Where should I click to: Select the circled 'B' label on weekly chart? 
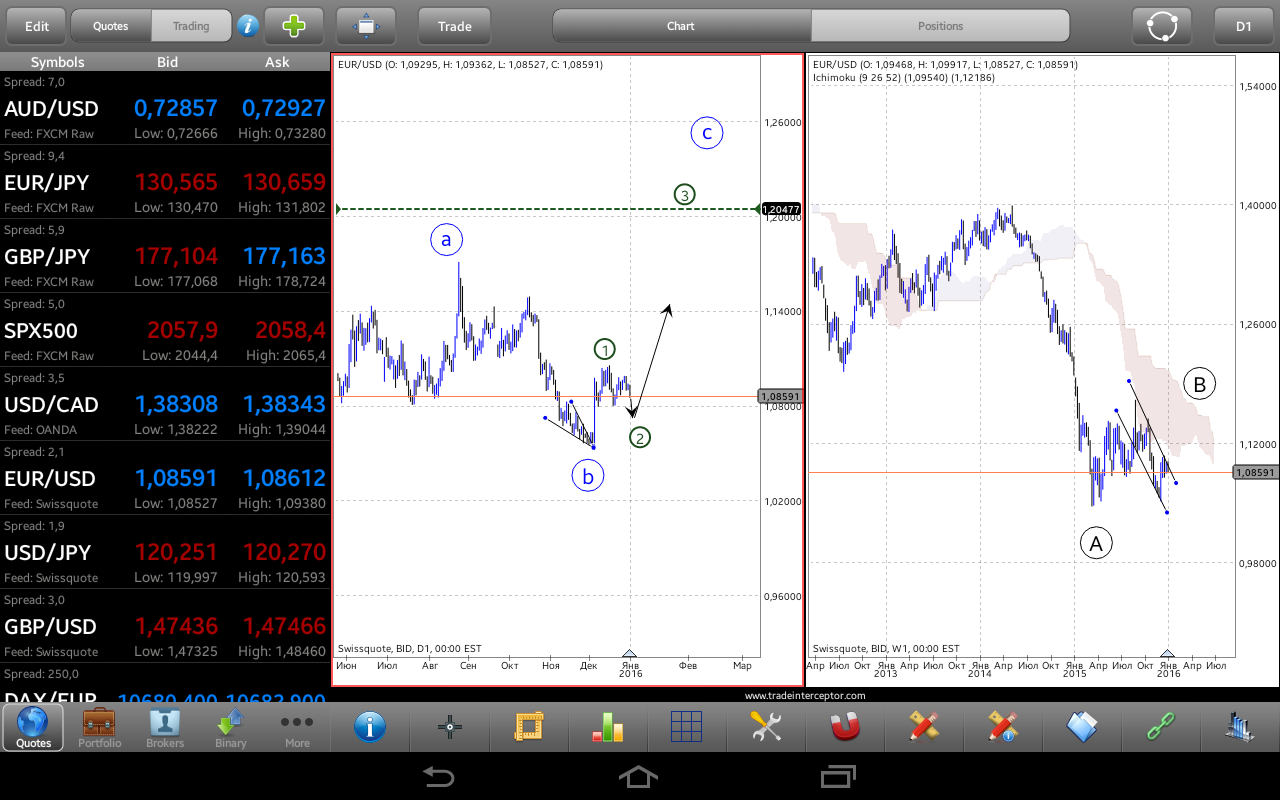(1199, 383)
